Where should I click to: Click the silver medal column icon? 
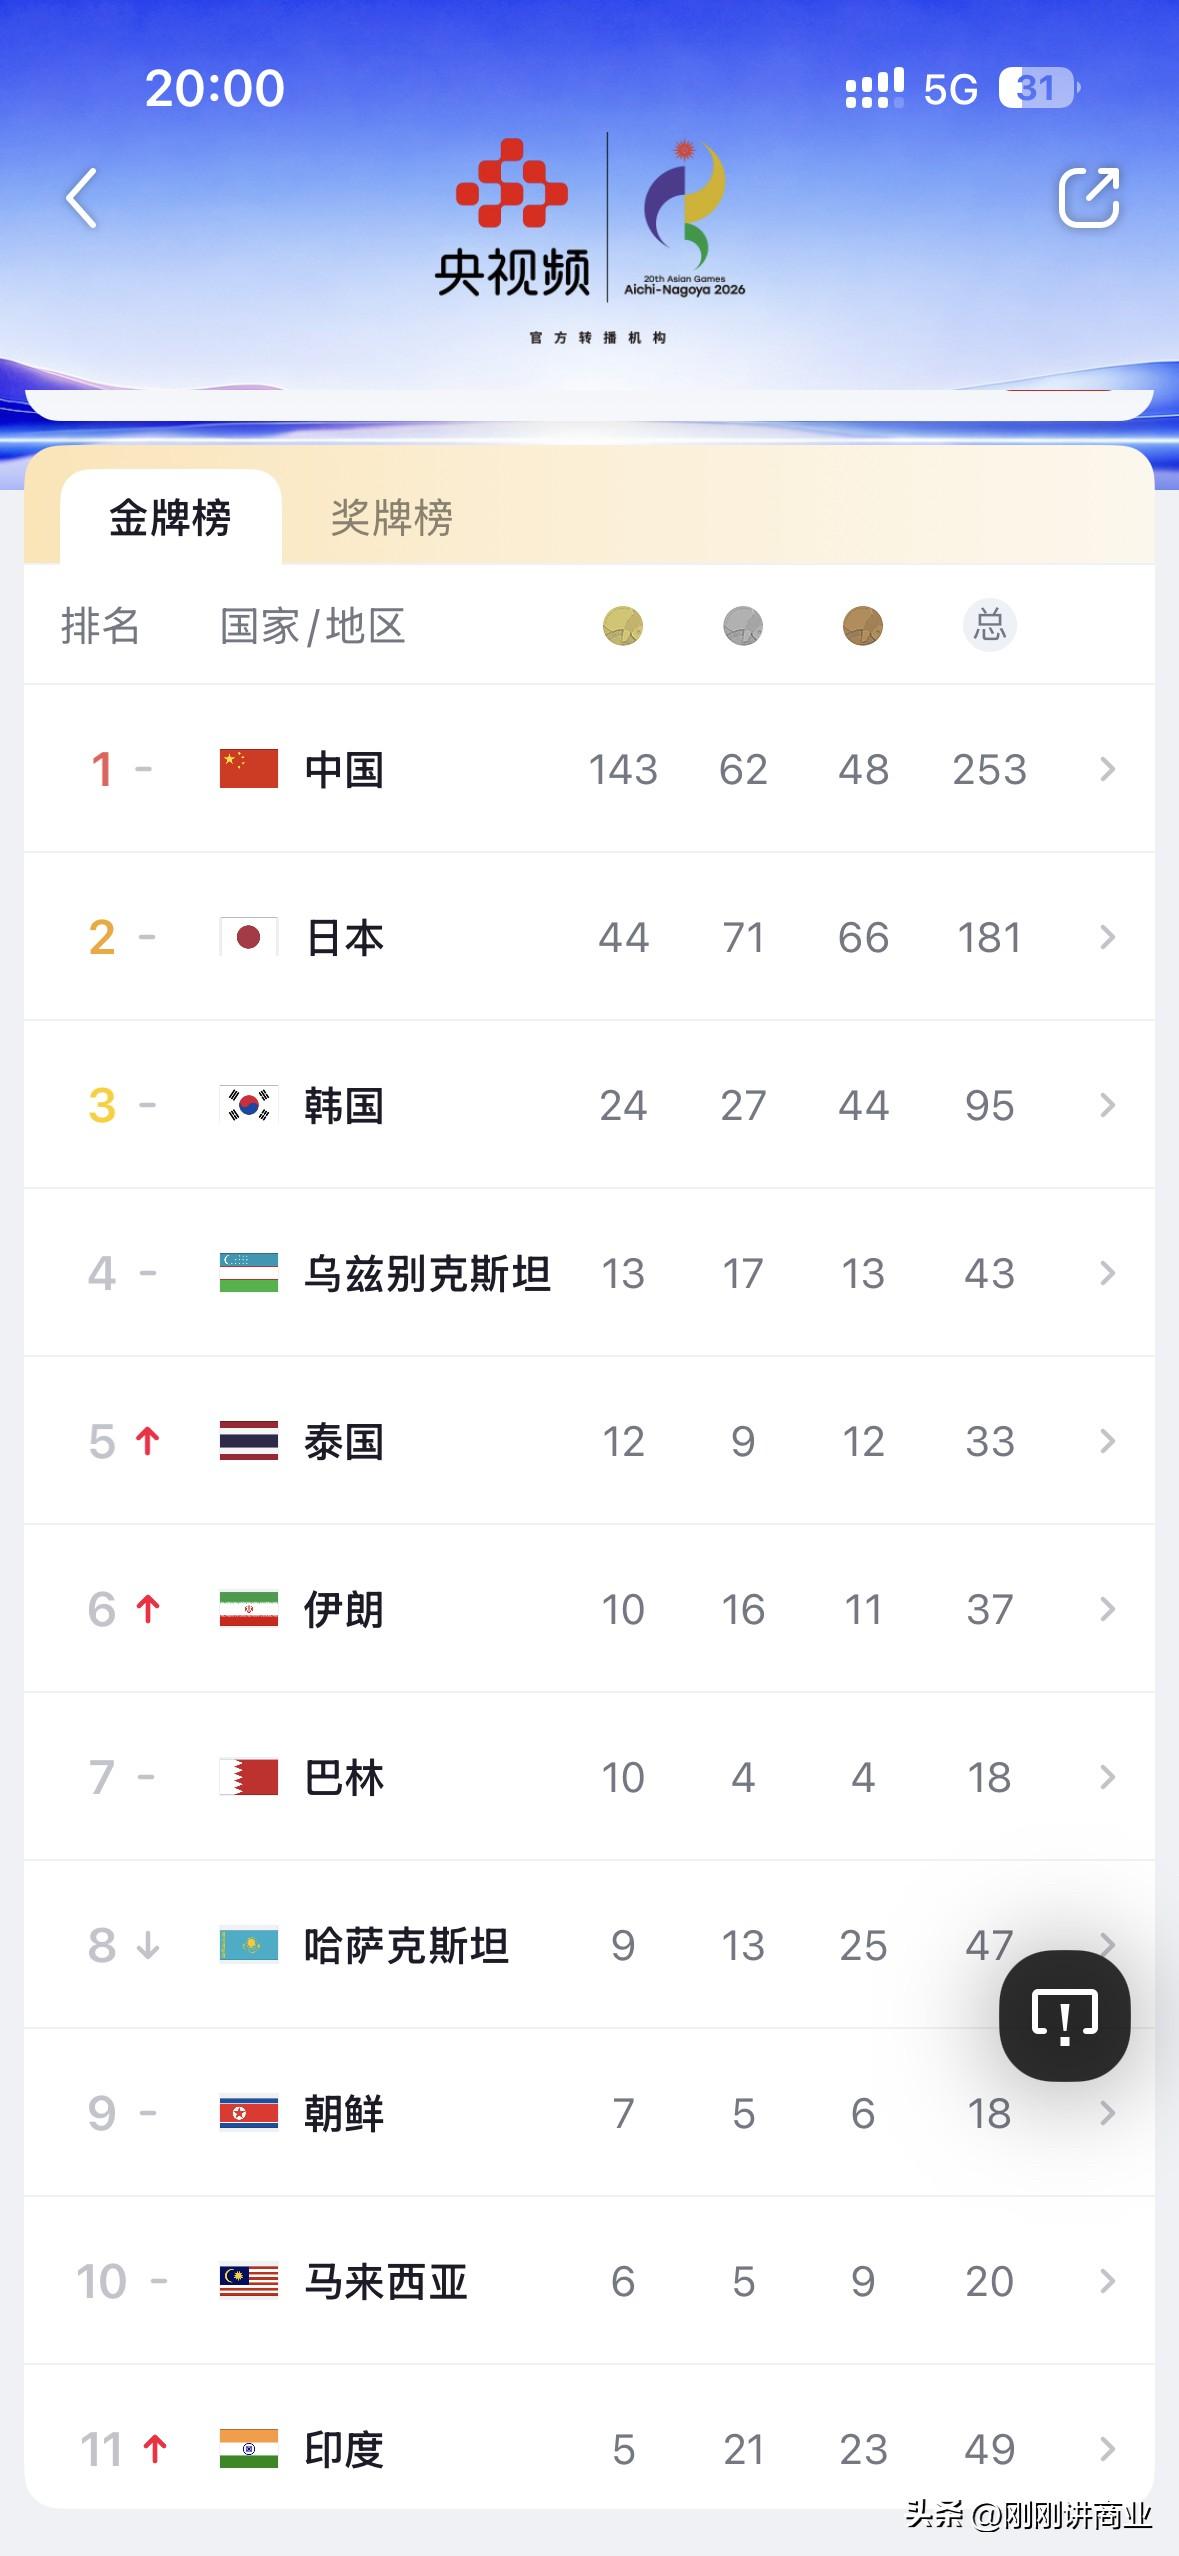743,626
